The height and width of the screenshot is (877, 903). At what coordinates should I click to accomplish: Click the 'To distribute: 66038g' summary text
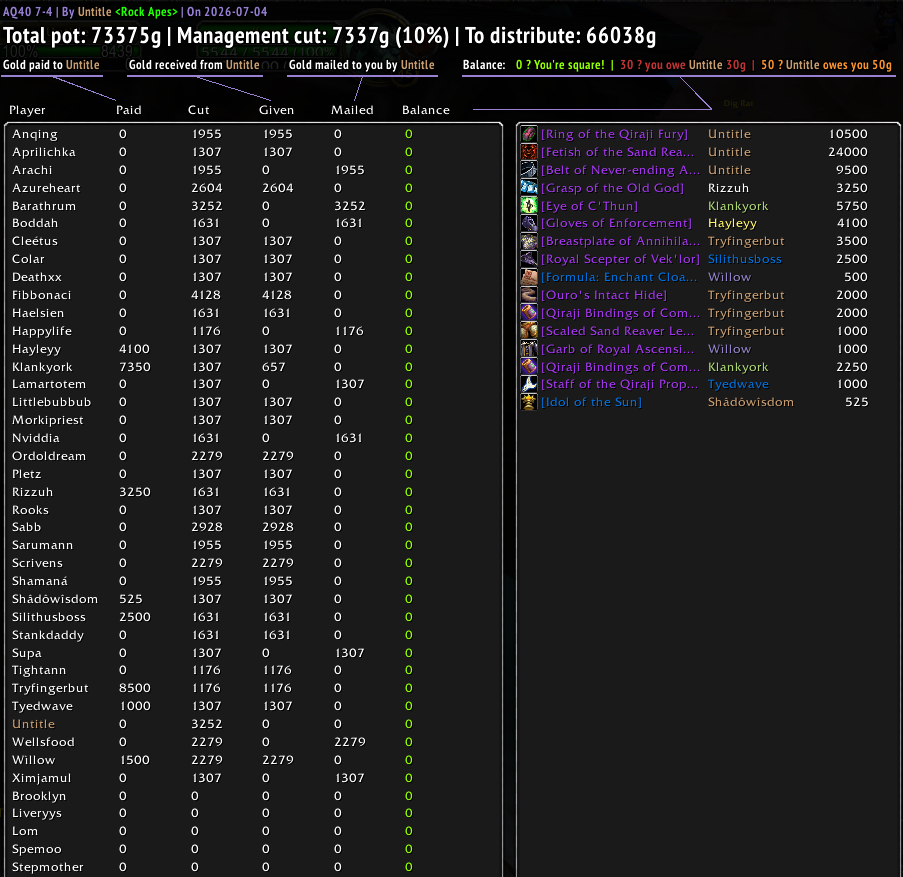point(560,36)
